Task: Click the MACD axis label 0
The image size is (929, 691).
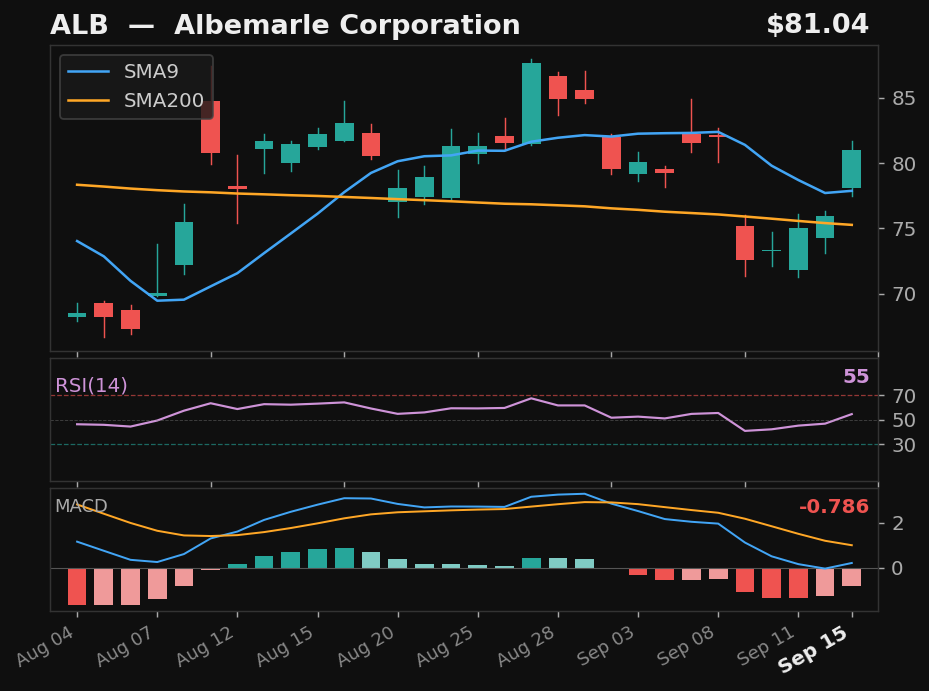Action: 898,568
